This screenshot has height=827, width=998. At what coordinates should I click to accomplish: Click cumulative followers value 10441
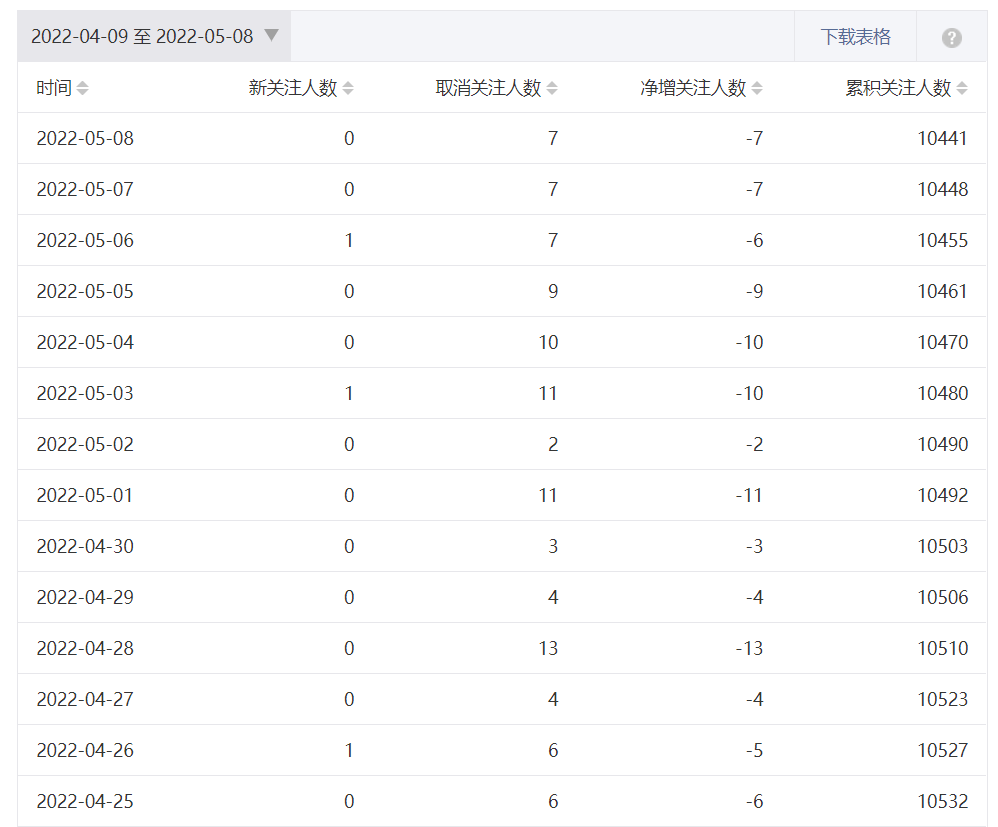[943, 138]
